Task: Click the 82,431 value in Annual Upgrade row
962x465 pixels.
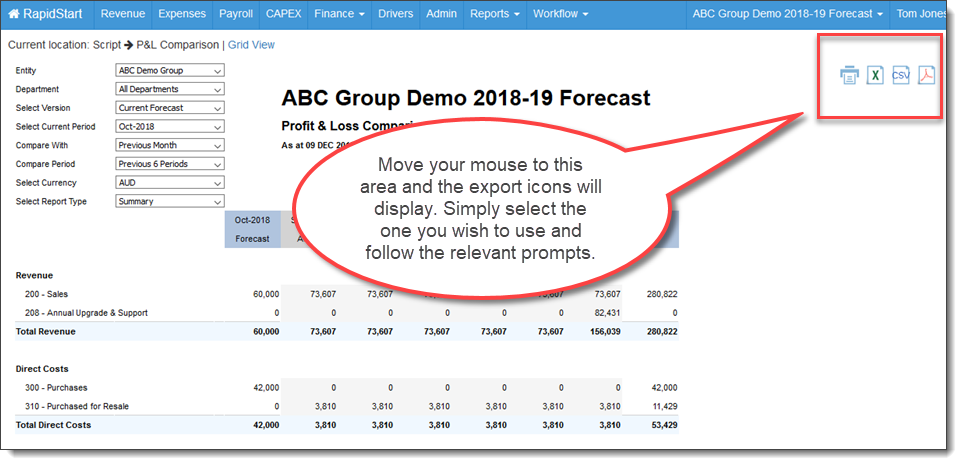Action: (x=608, y=313)
